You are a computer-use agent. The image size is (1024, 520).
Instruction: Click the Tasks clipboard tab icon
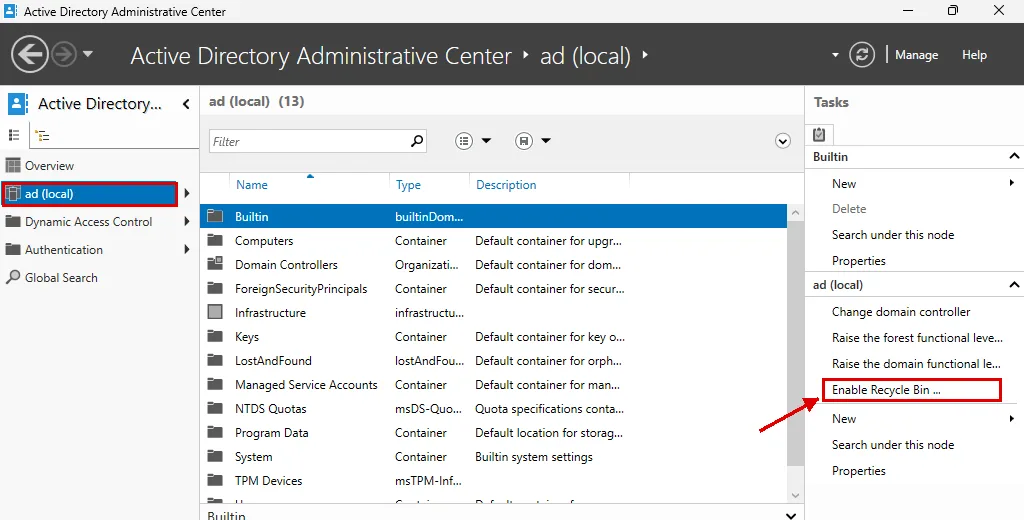click(819, 134)
